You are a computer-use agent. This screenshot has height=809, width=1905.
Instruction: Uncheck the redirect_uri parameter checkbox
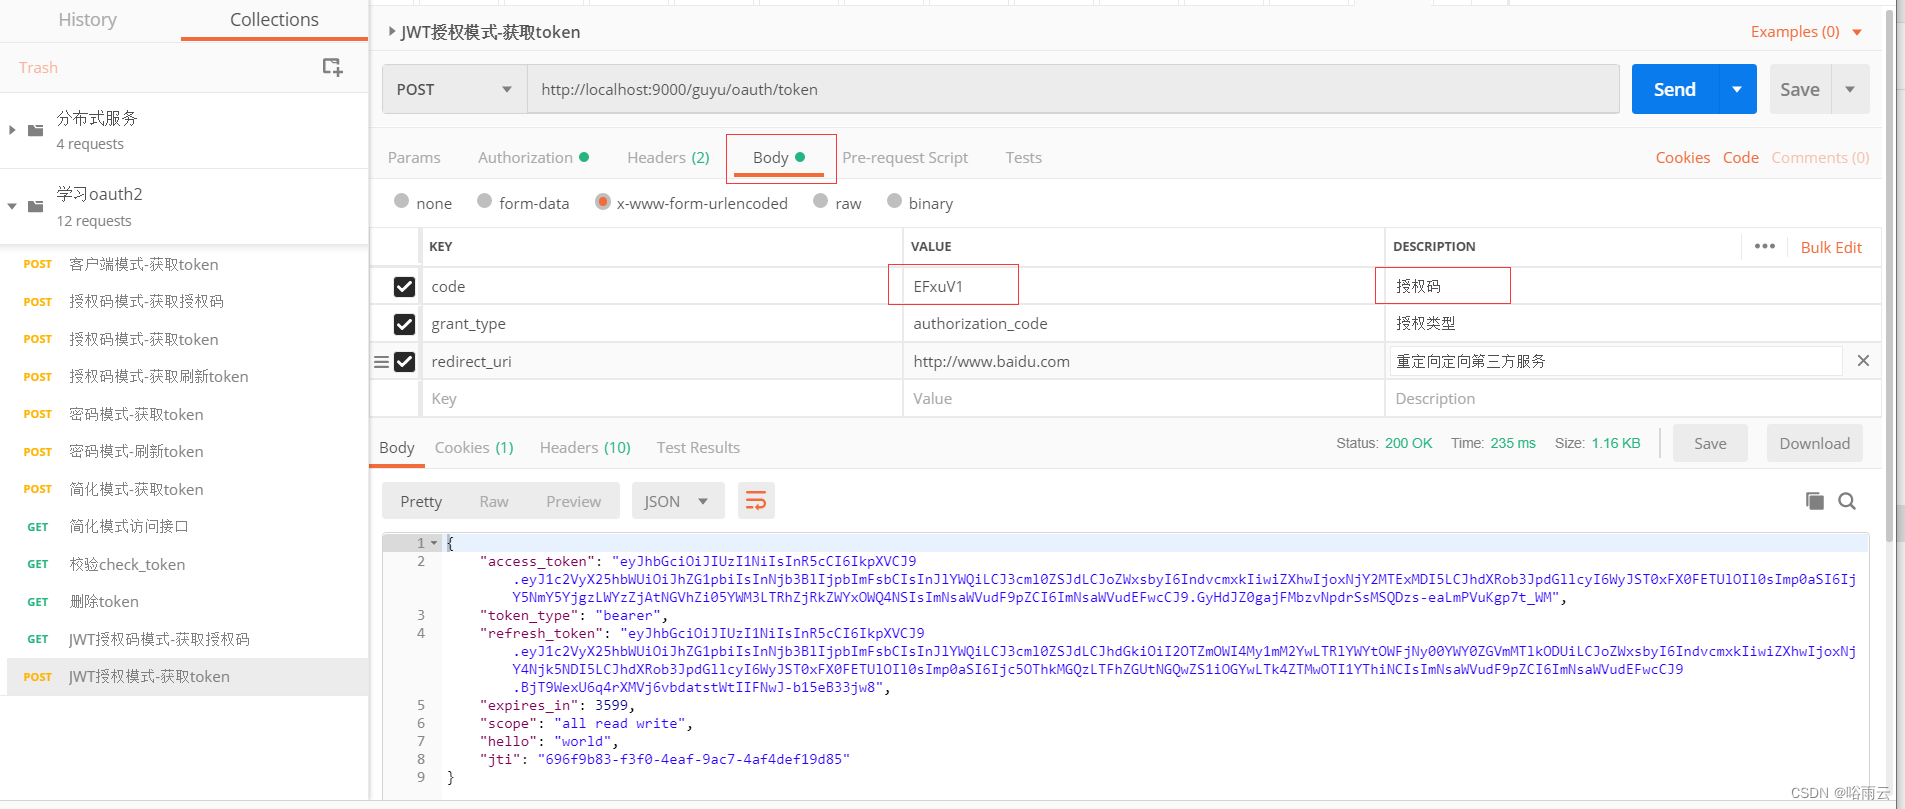[x=404, y=362]
